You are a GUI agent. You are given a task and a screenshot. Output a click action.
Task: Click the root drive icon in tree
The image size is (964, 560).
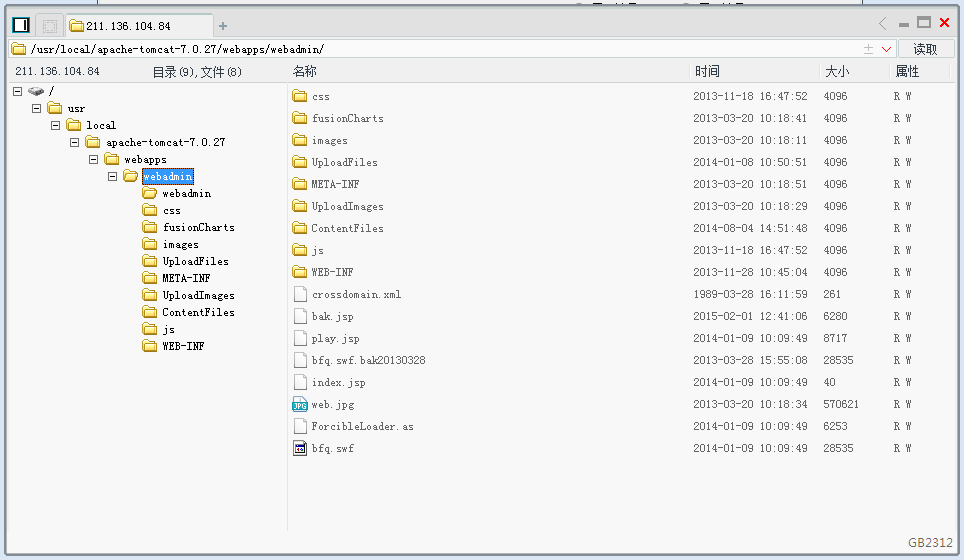pyautogui.click(x=36, y=91)
